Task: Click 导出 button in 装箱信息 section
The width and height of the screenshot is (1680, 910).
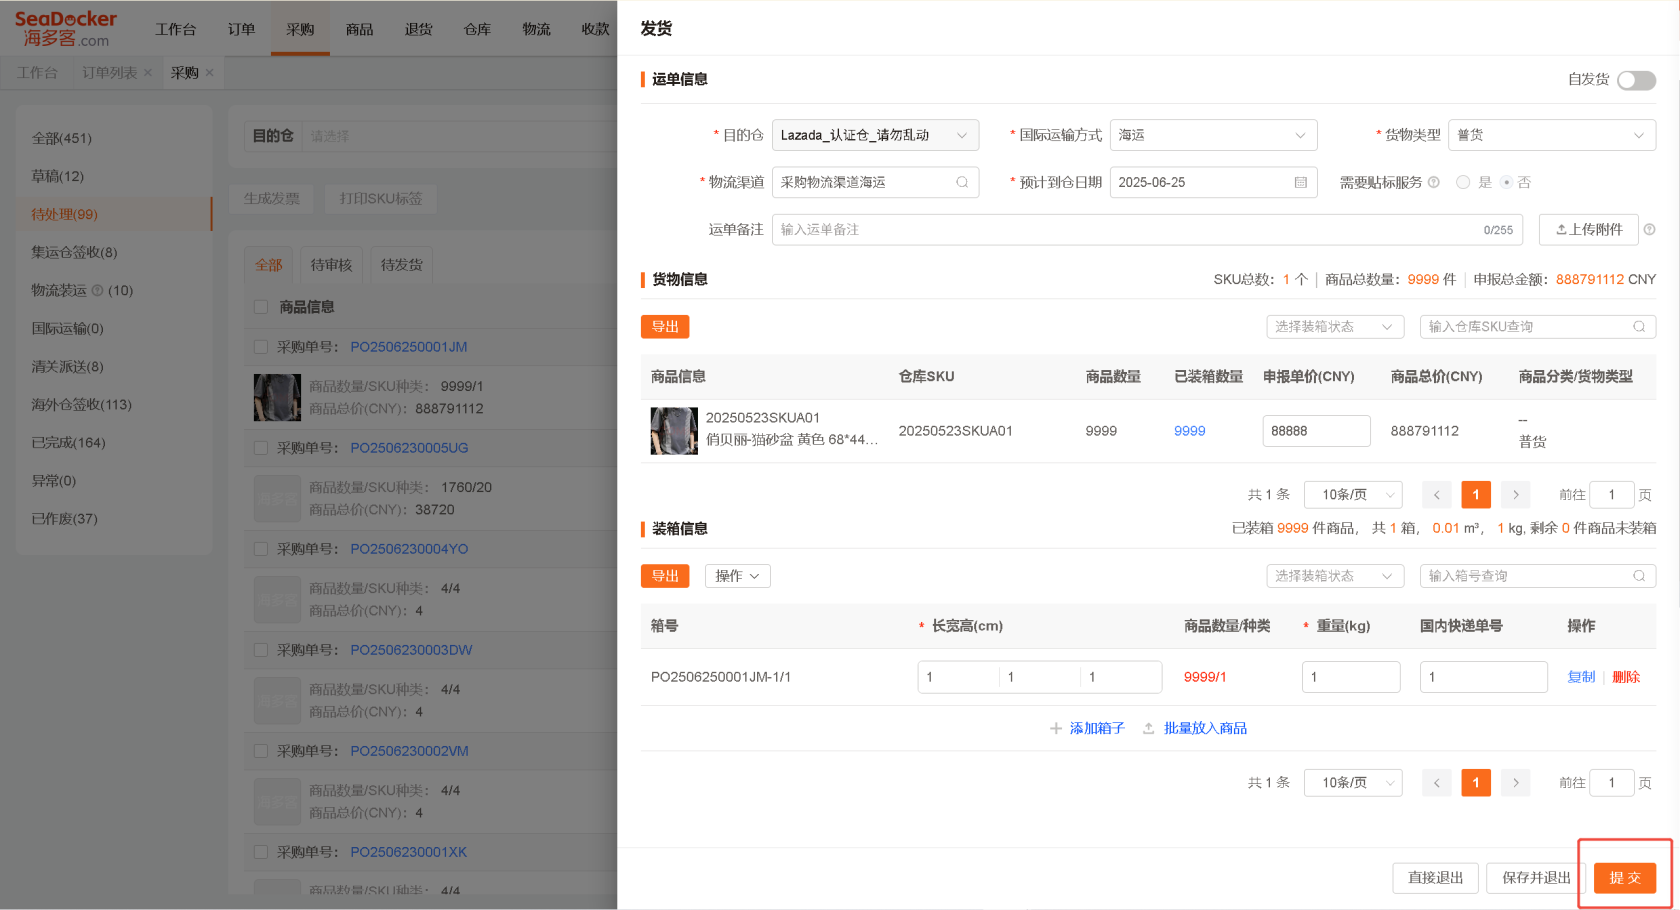Action: (x=665, y=576)
